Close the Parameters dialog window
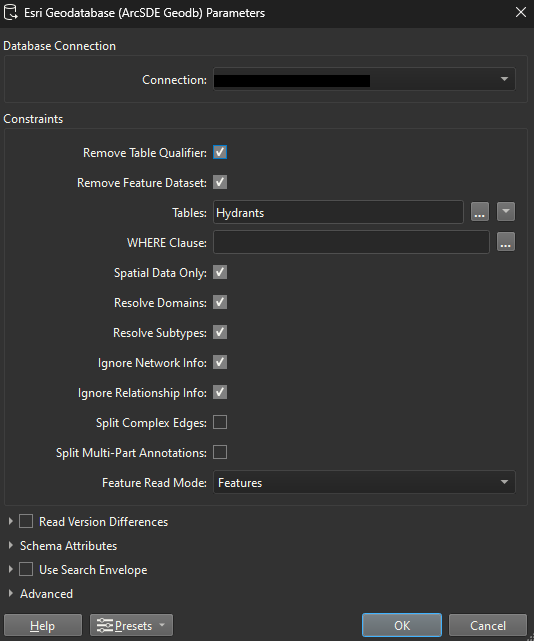534x641 pixels. click(521, 12)
